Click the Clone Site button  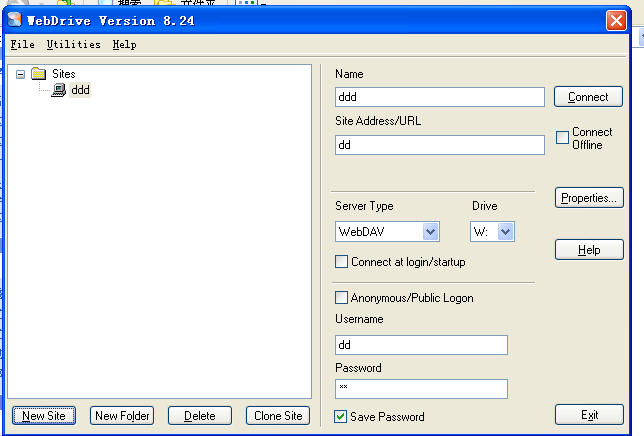tap(278, 416)
